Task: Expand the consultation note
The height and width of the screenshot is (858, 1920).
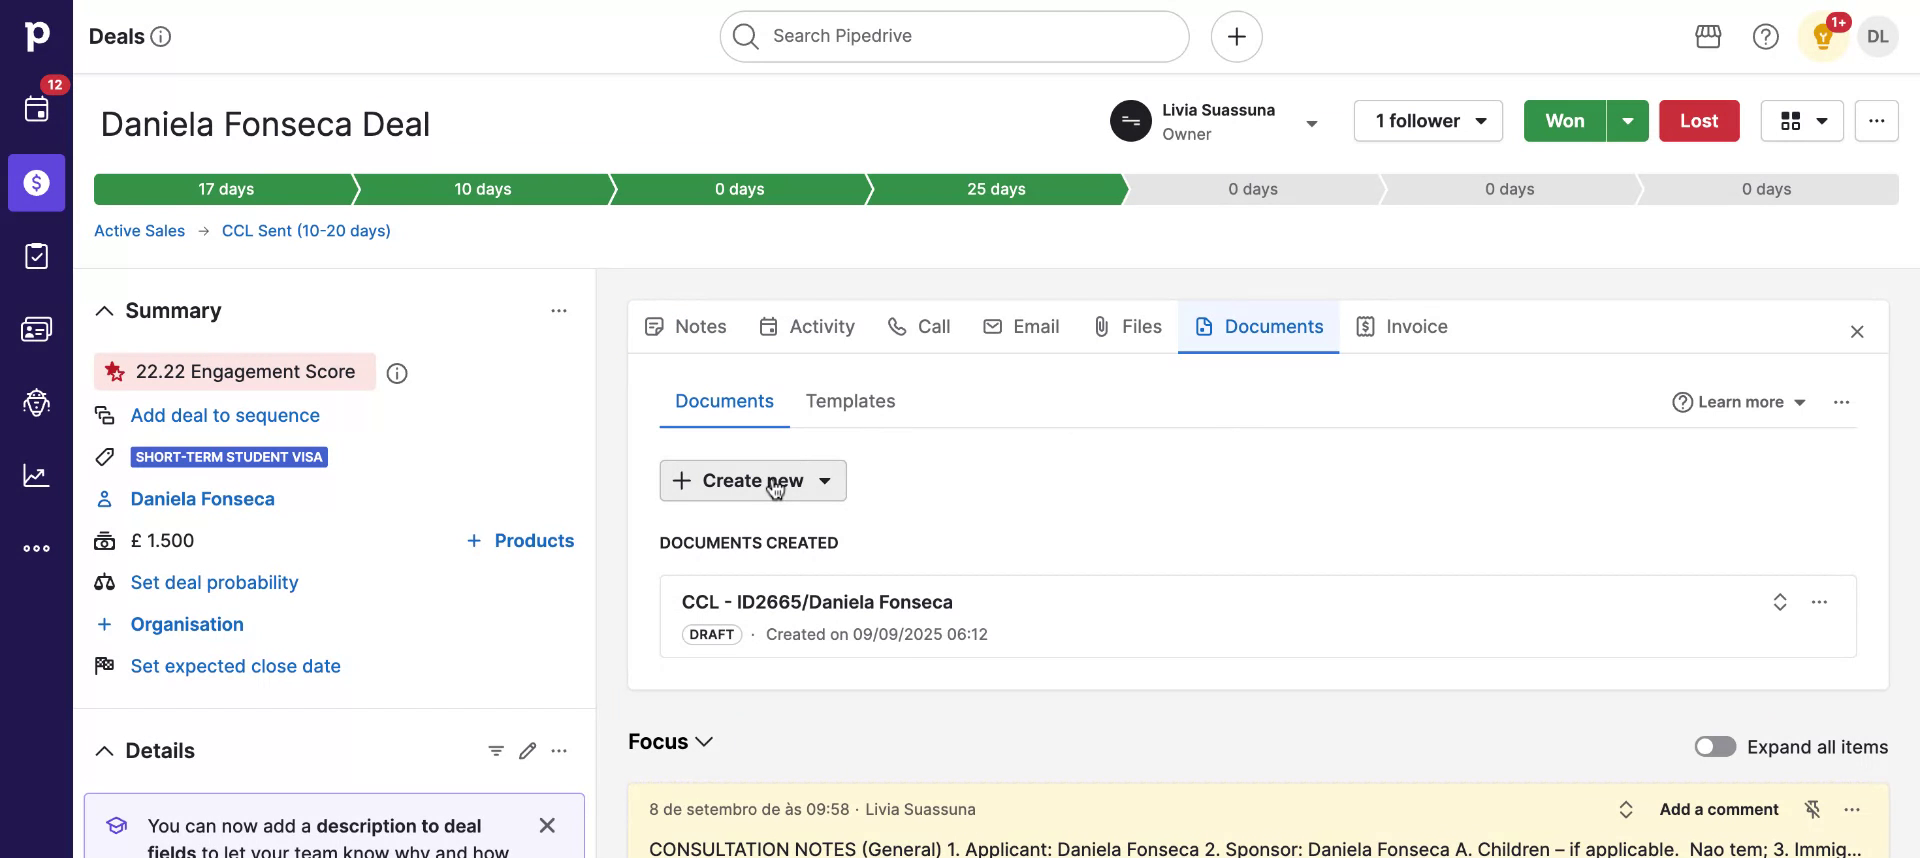Action: [x=1625, y=810]
